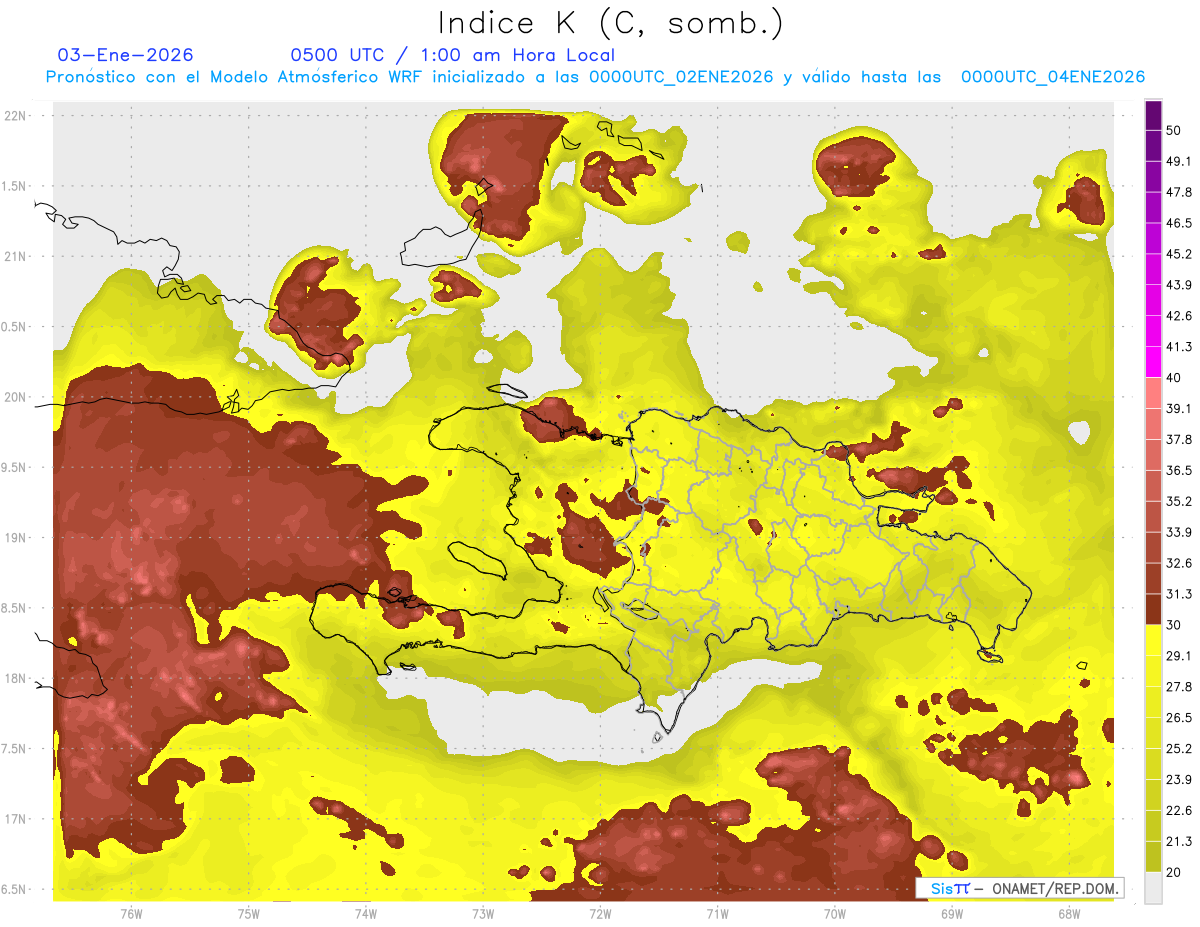Click the '19N' latitude axis label
This screenshot has height=927, width=1200.
point(15,537)
